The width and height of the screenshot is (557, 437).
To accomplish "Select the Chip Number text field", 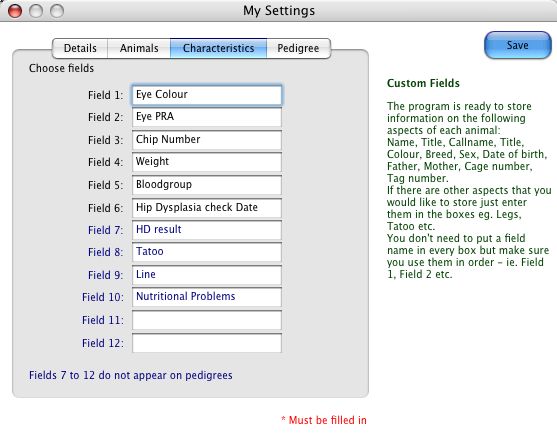I will coord(207,140).
